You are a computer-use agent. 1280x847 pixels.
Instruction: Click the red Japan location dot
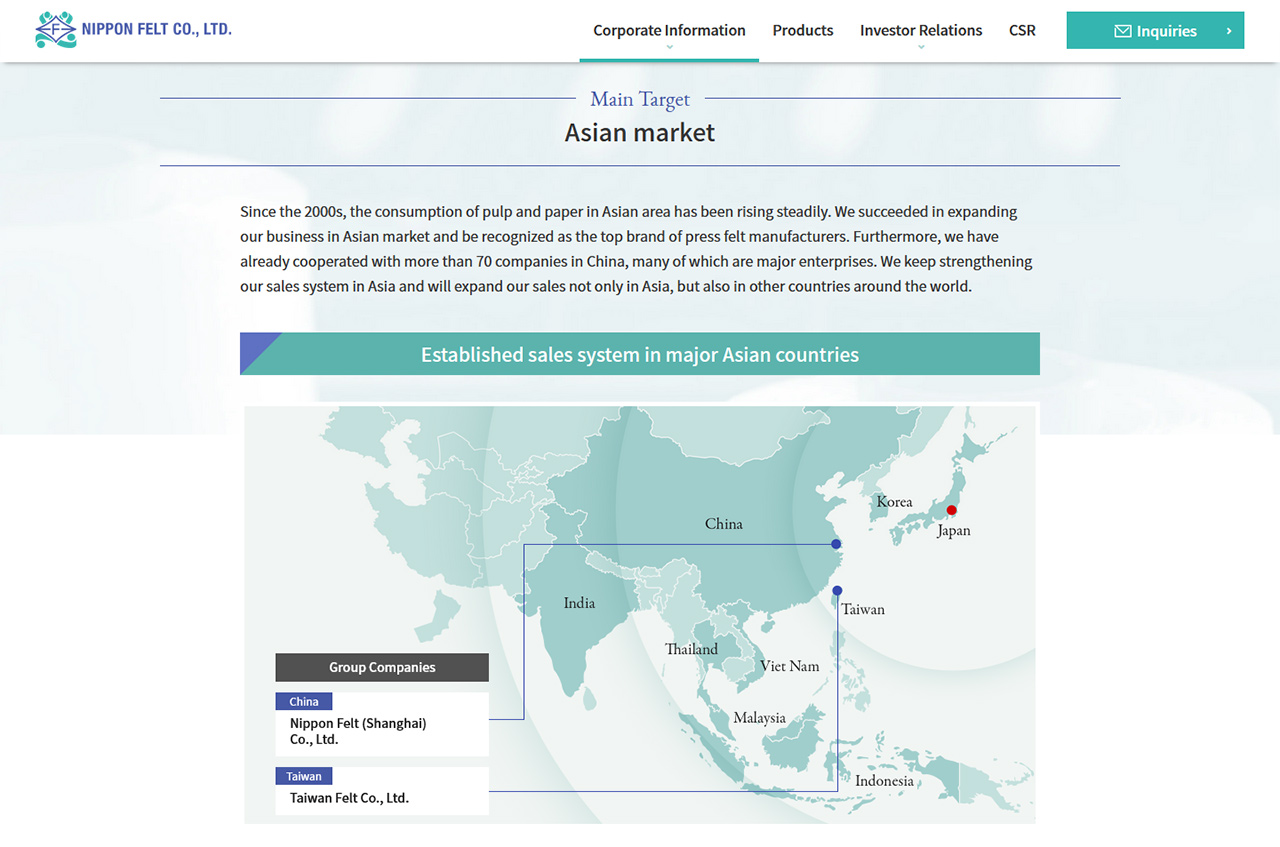pos(951,510)
